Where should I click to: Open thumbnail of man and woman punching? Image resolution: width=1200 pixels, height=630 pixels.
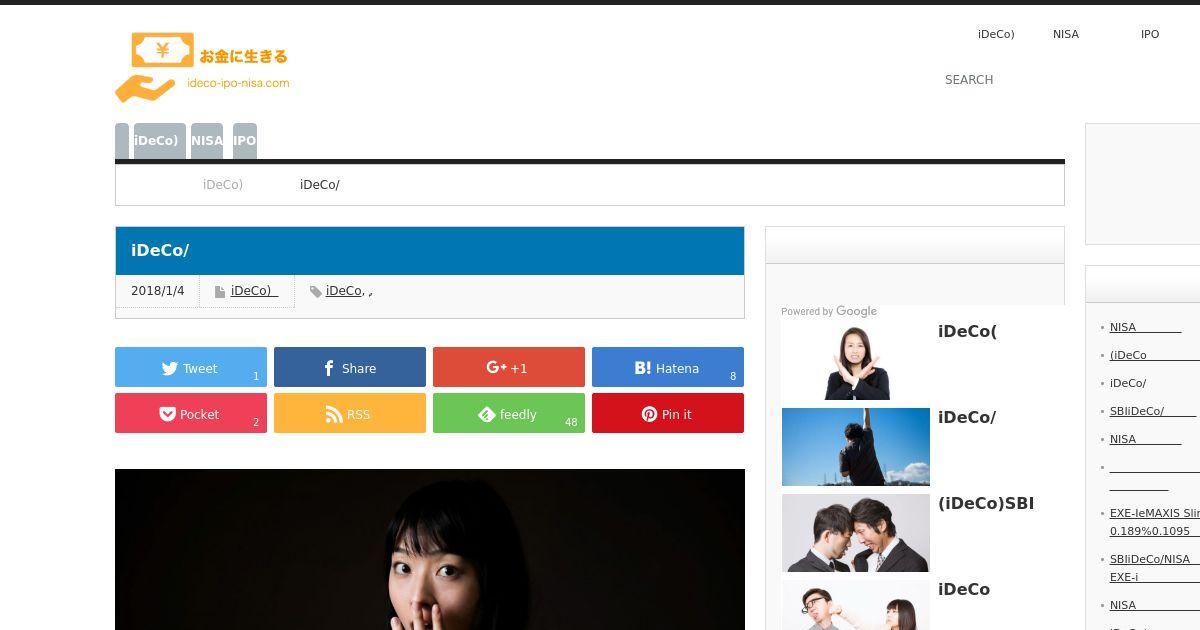point(856,605)
